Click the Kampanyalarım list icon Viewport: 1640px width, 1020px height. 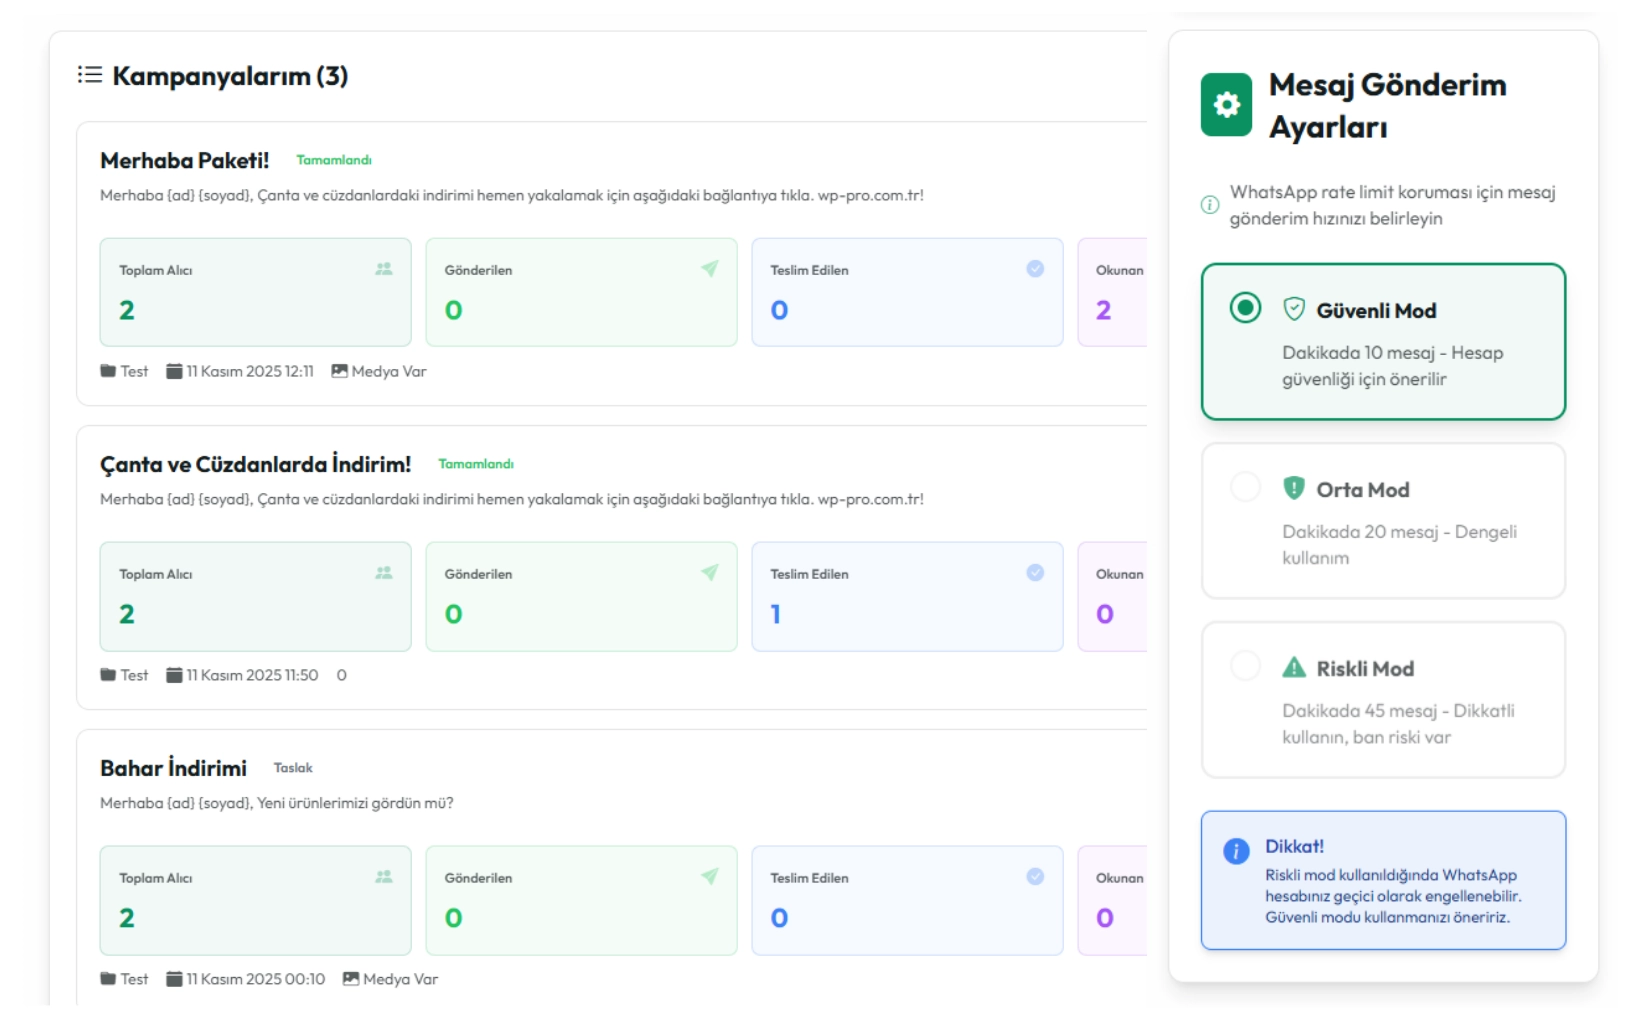pyautogui.click(x=90, y=75)
